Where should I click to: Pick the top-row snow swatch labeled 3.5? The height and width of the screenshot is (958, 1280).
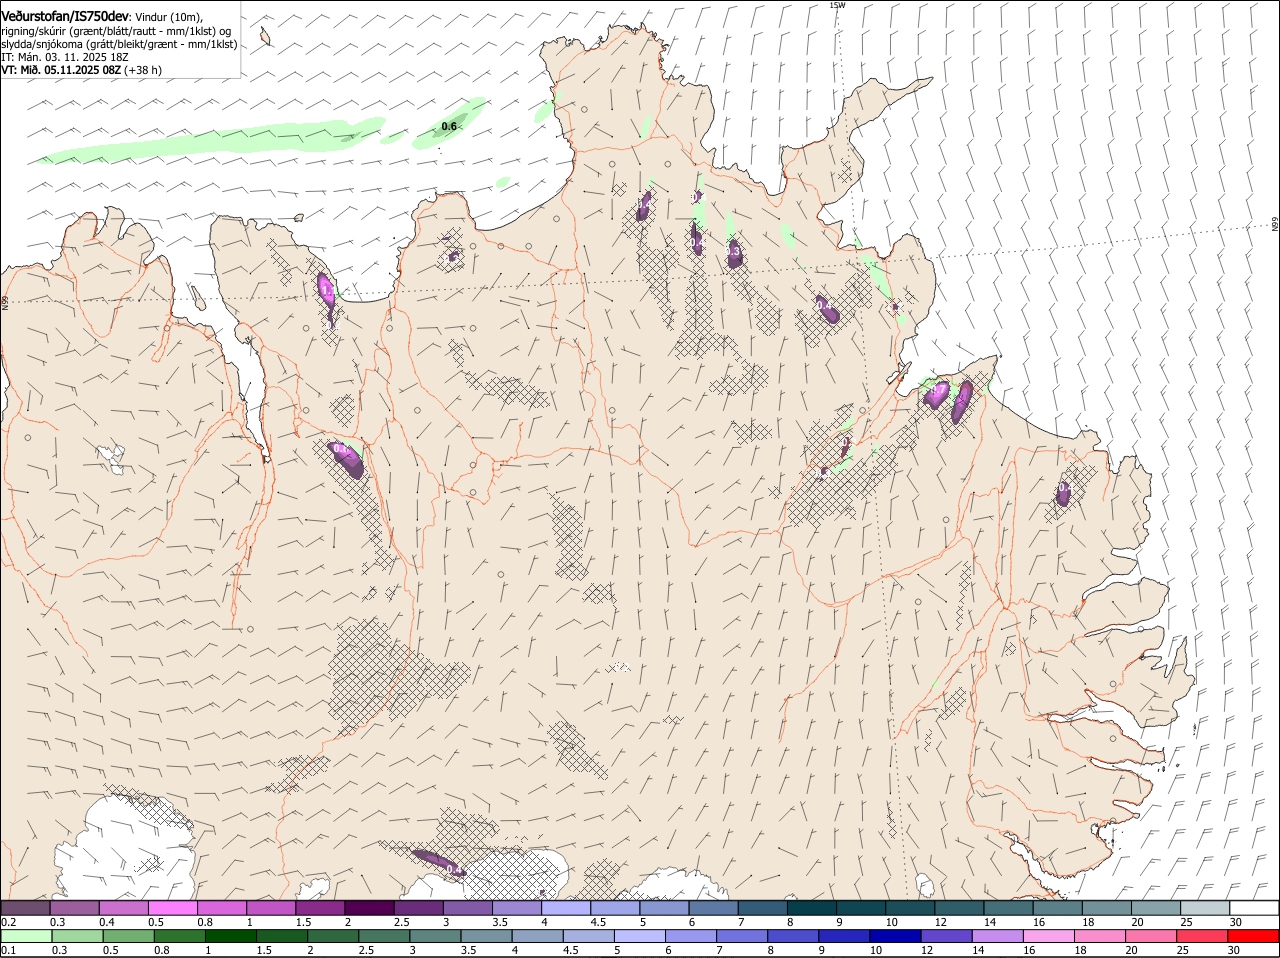coord(516,908)
